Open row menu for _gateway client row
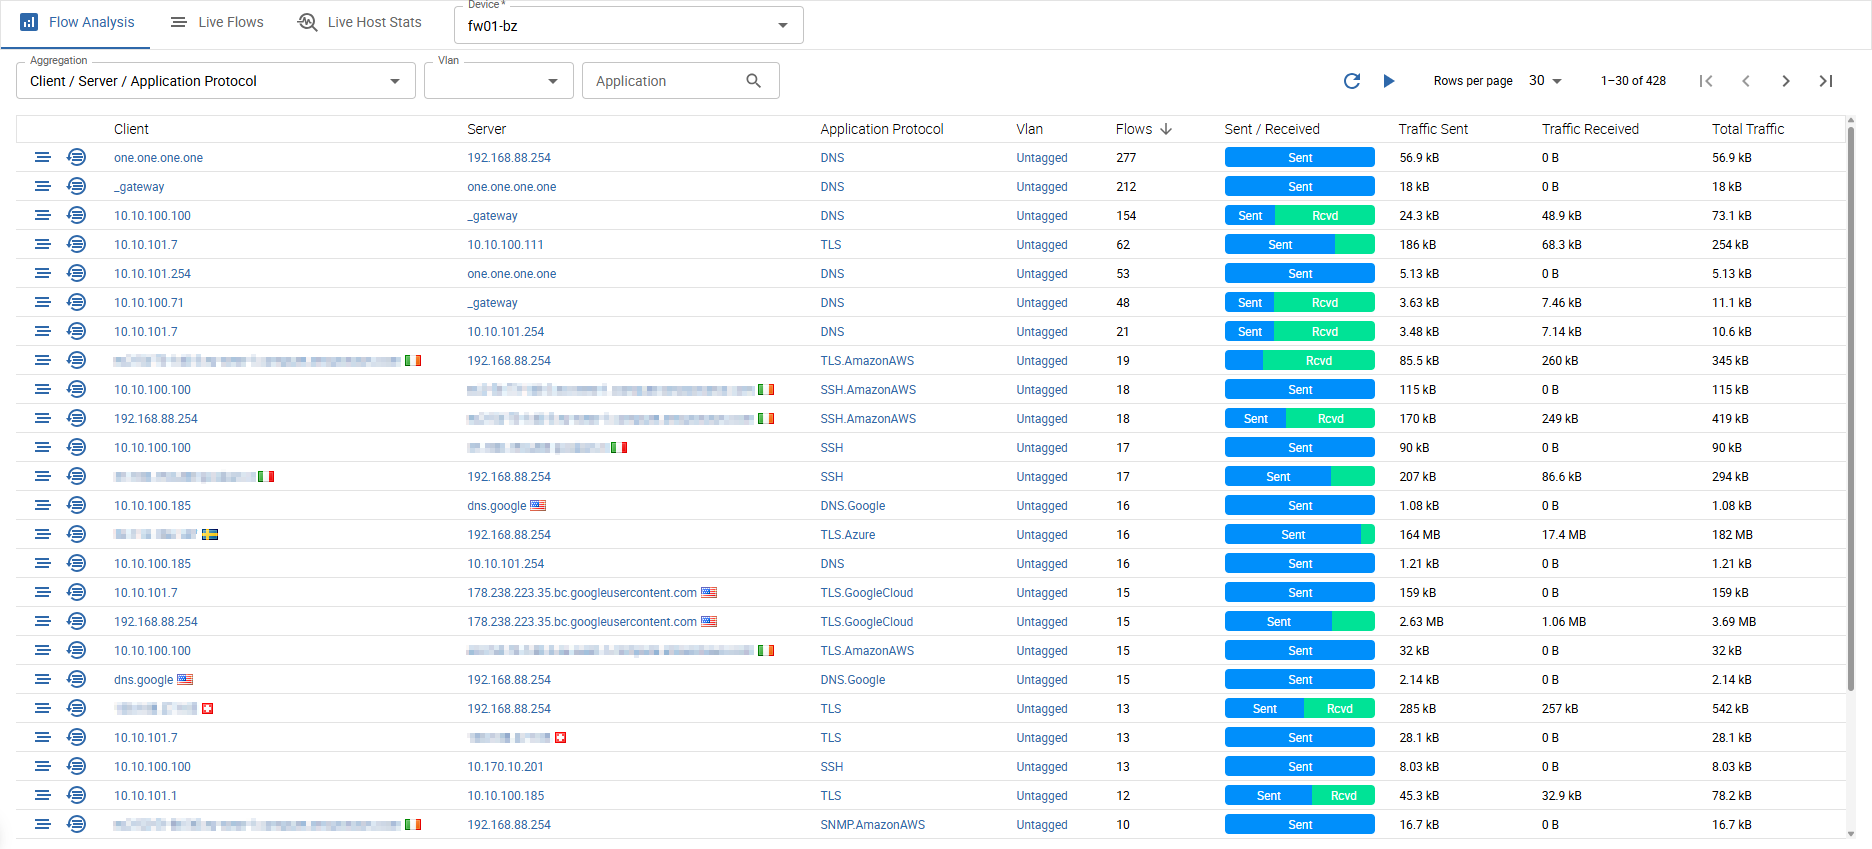This screenshot has width=1872, height=849. click(42, 187)
